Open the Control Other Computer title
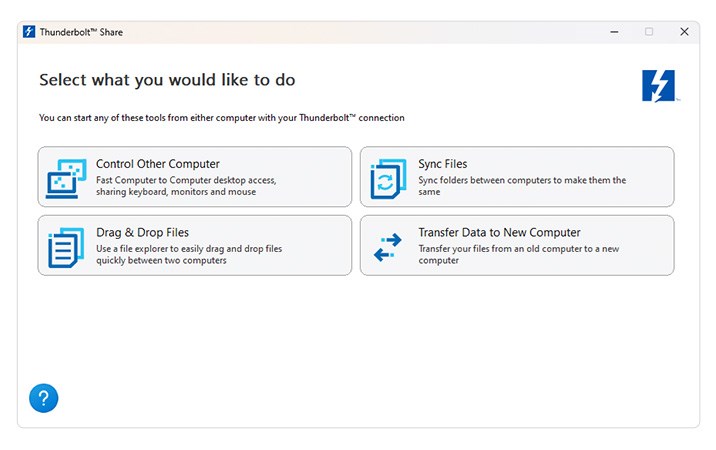 (x=158, y=164)
